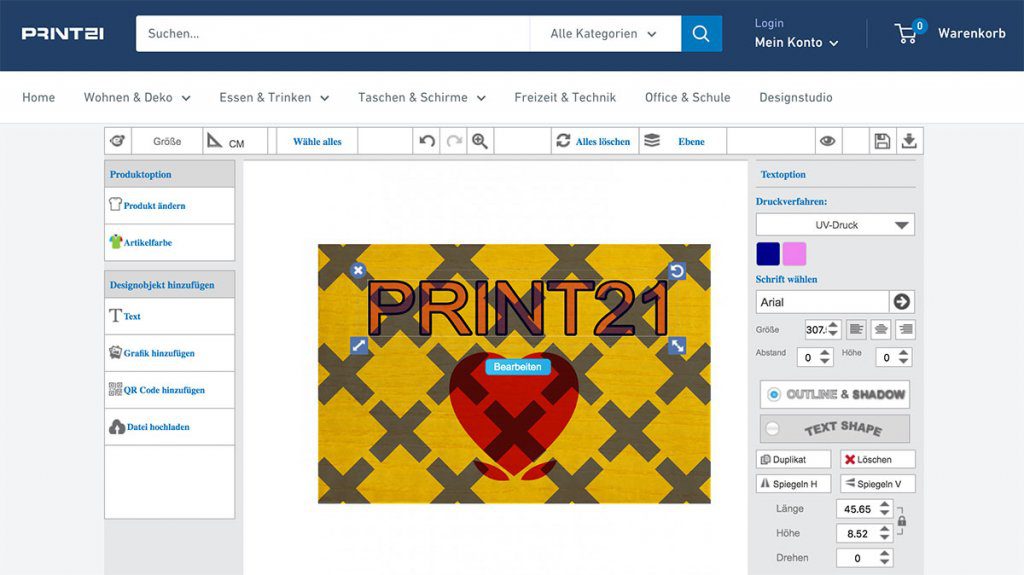Viewport: 1024px width, 575px height.
Task: Click the rotate handle on the text object
Action: tap(677, 271)
